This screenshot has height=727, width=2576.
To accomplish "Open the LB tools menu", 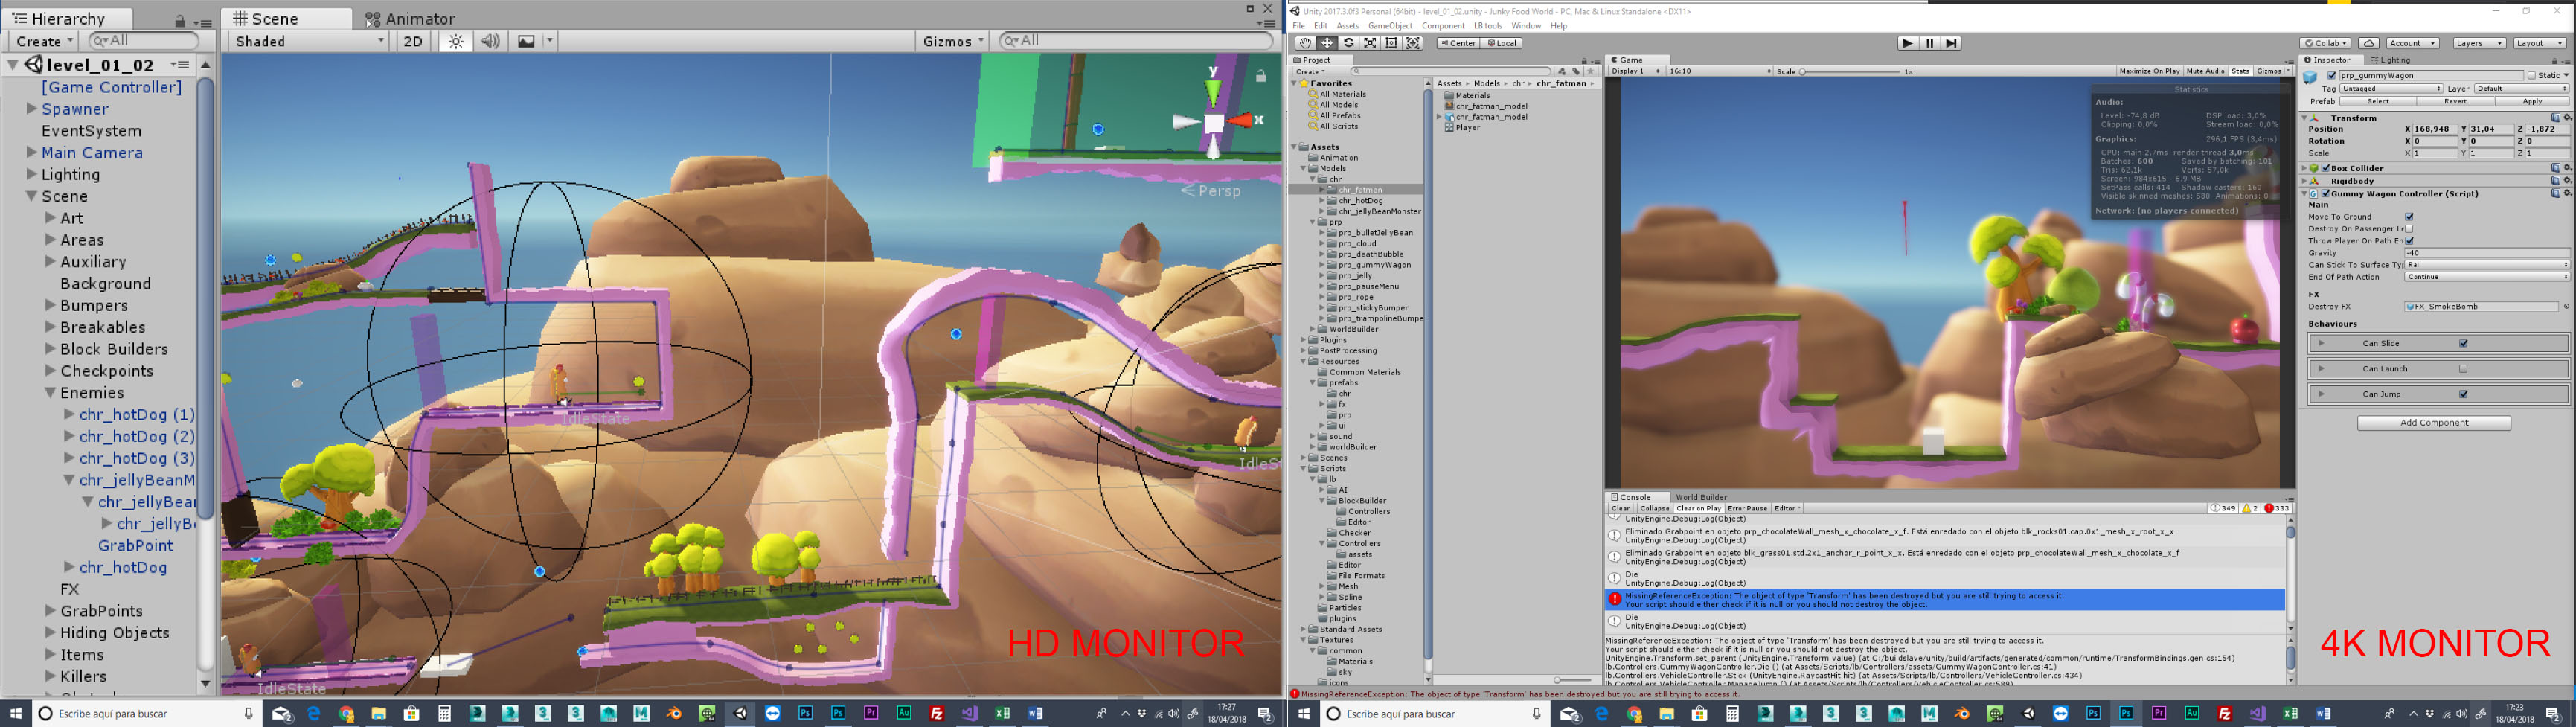I will 1487,26.
